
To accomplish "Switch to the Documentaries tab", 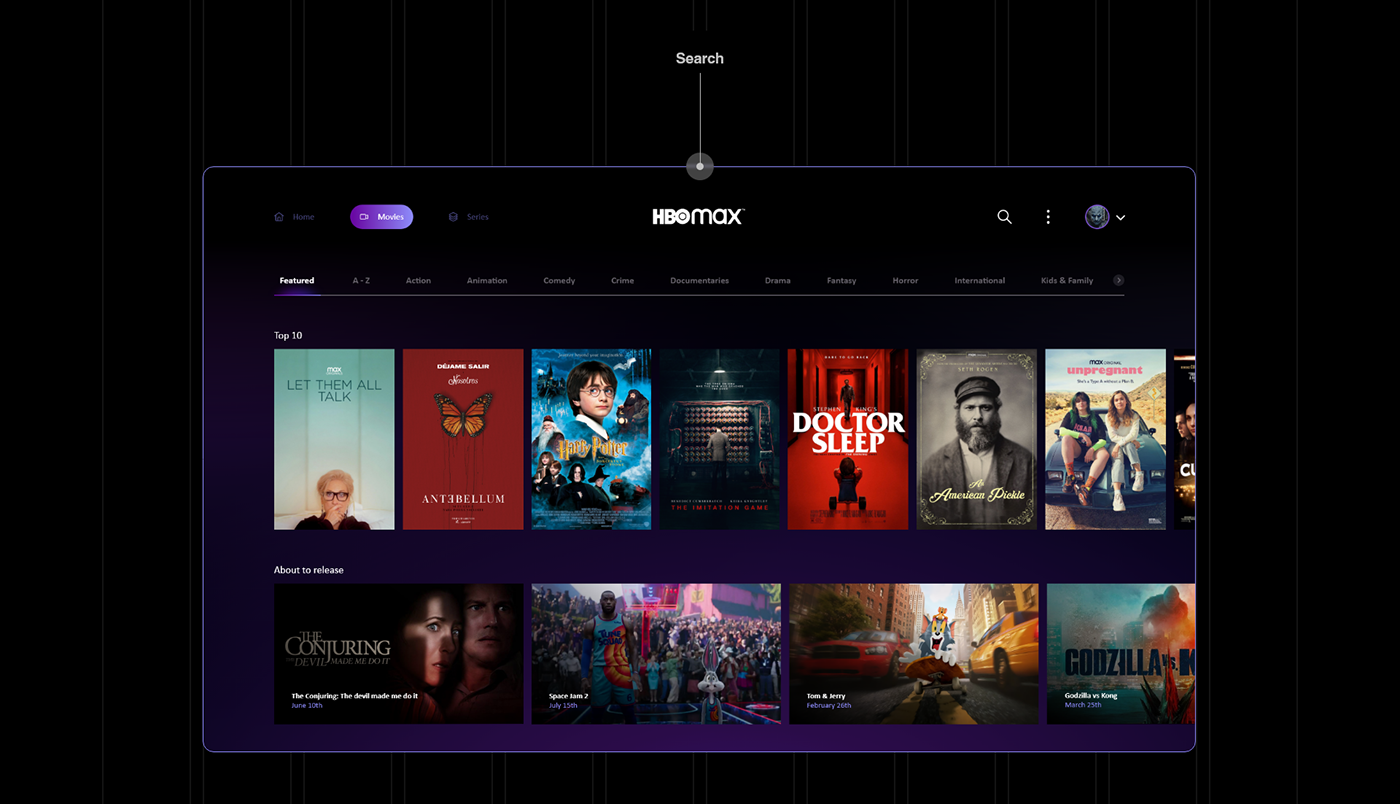I will 699,281.
